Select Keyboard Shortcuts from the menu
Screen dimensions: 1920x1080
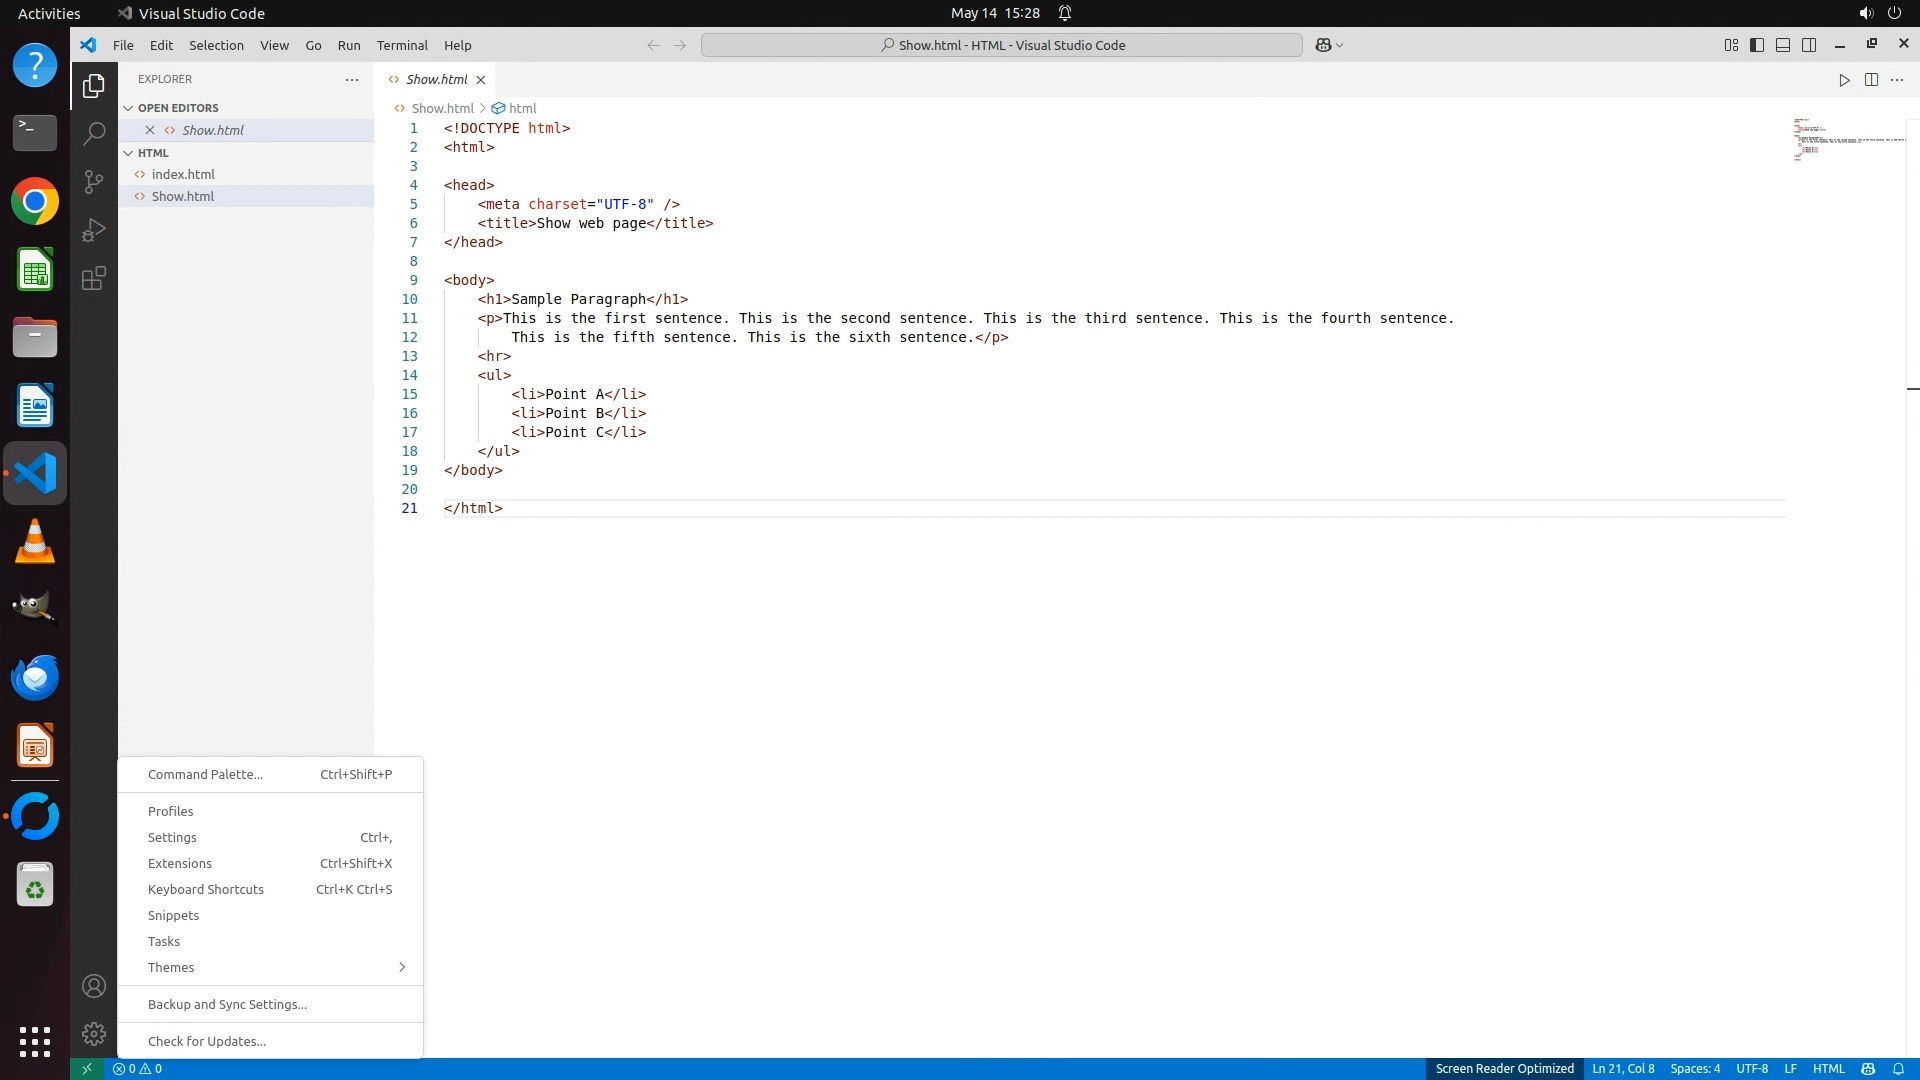[x=206, y=889]
